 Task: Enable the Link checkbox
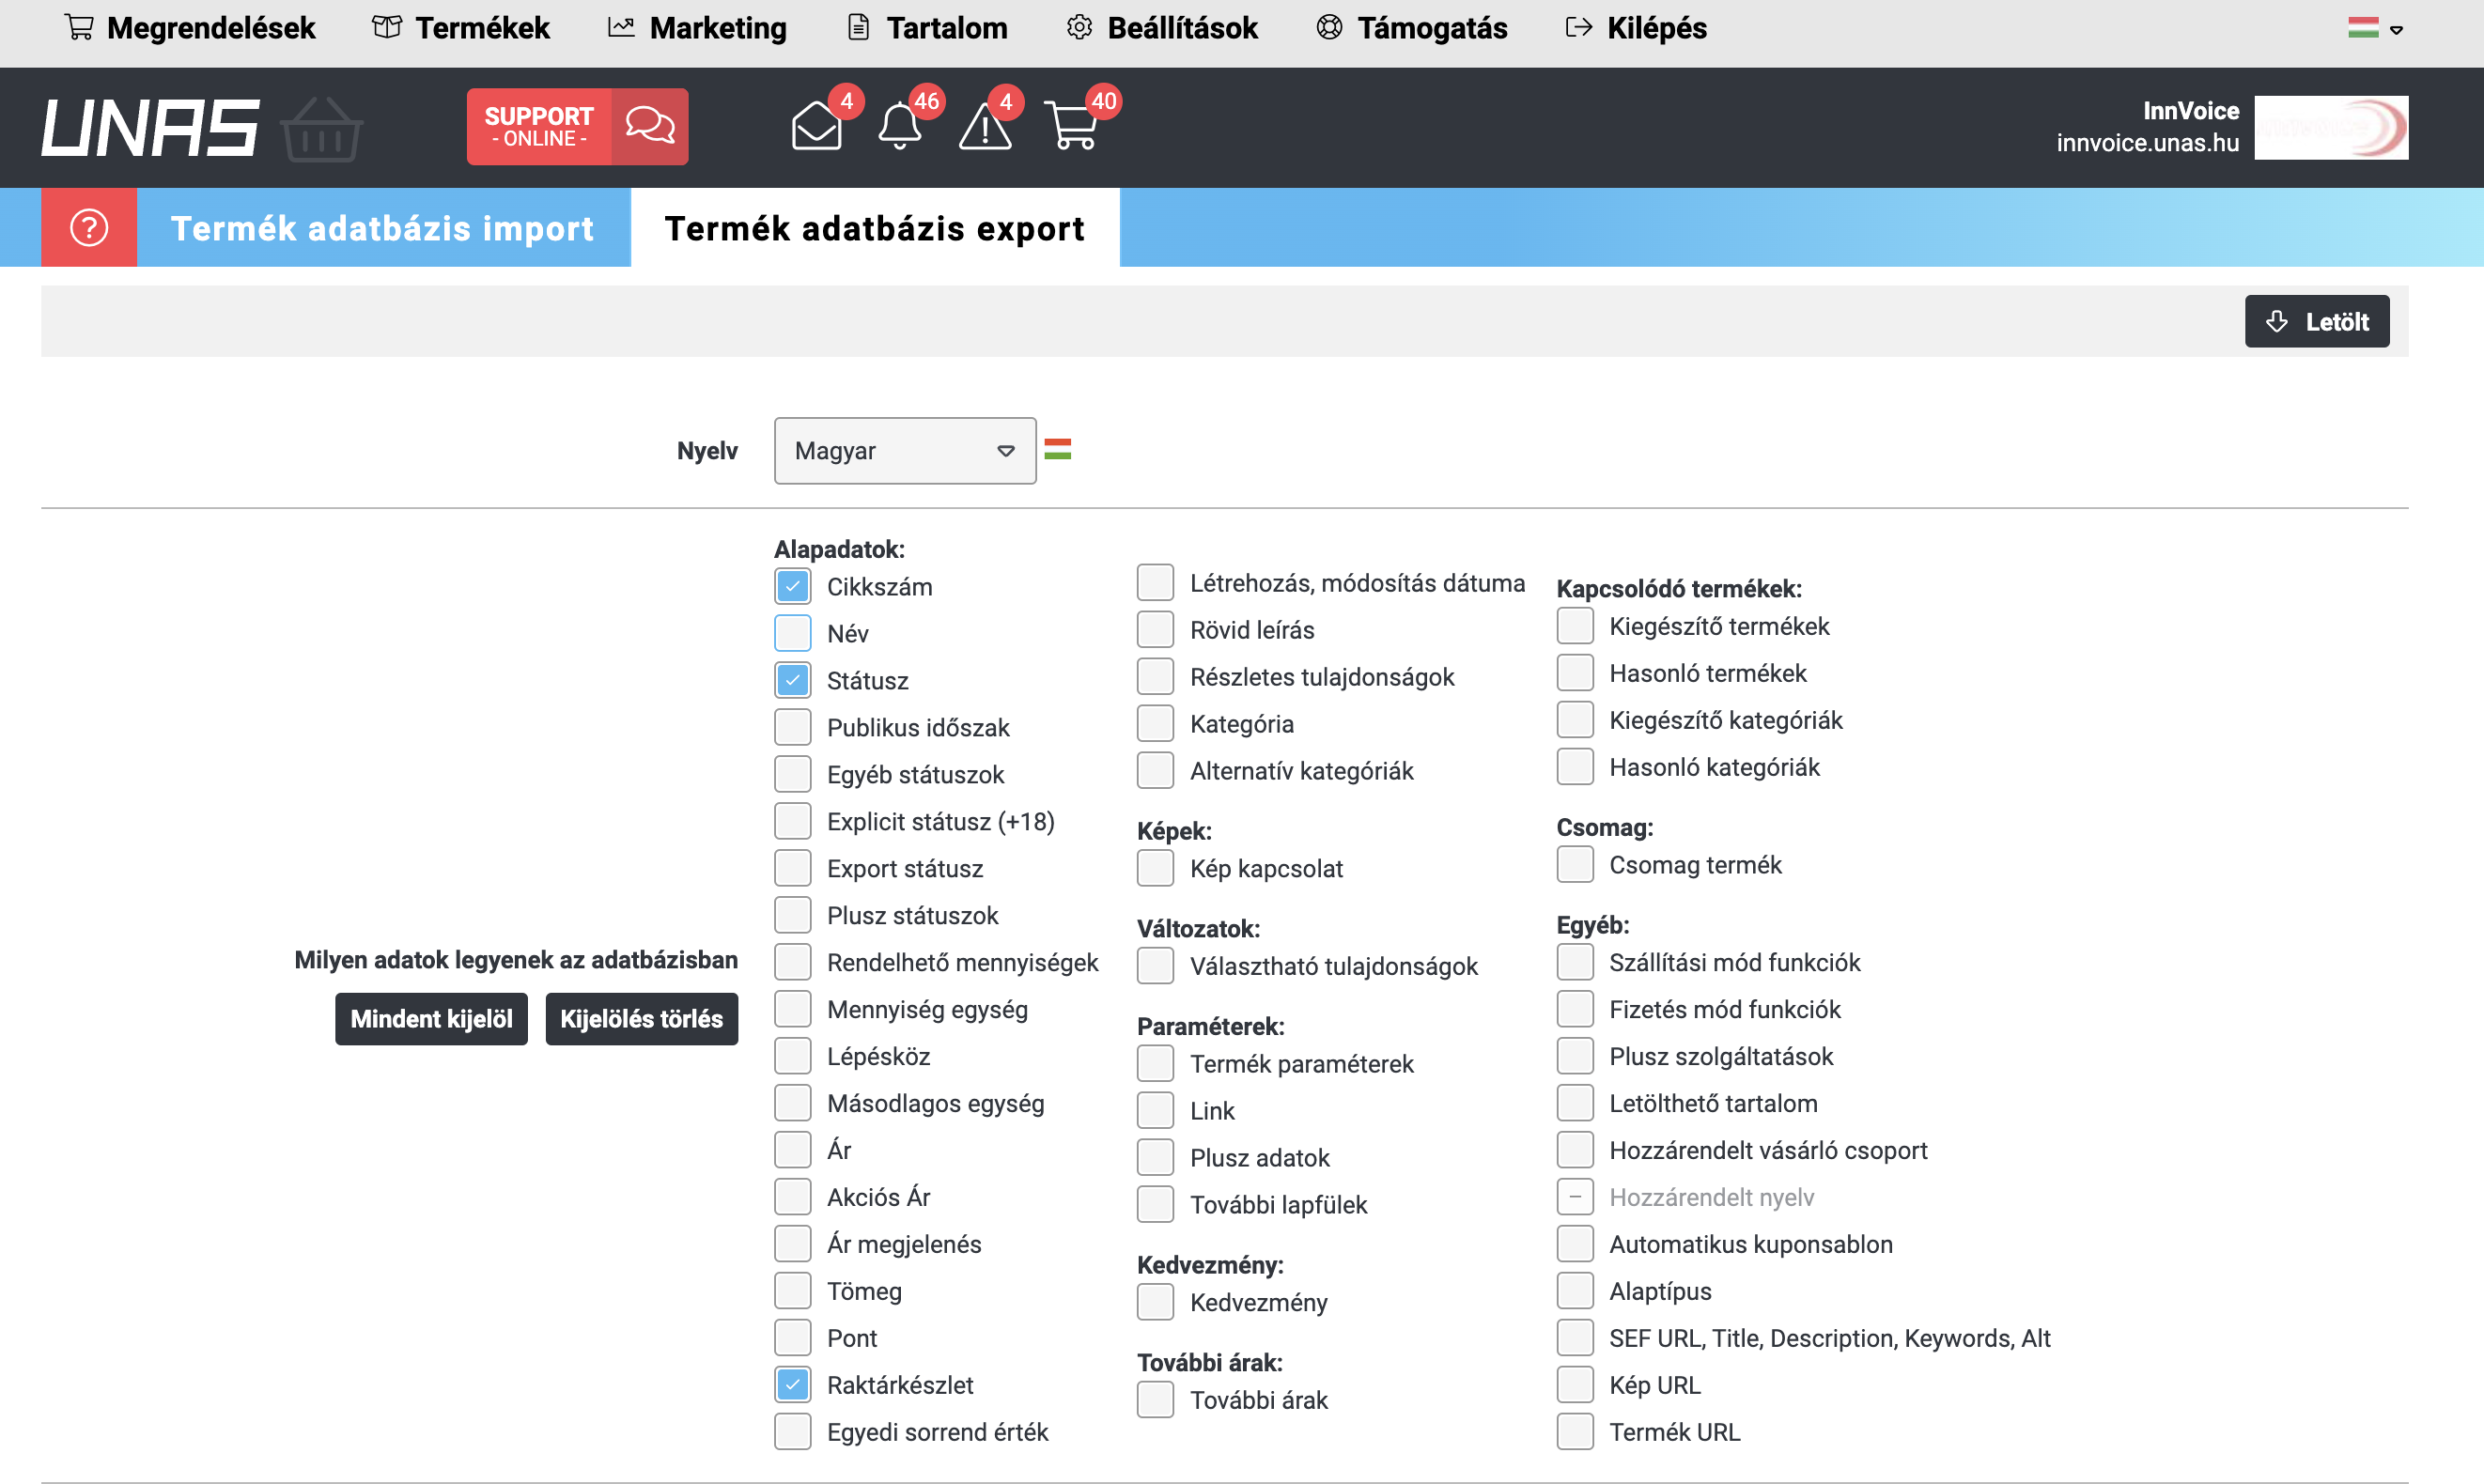(1155, 1111)
